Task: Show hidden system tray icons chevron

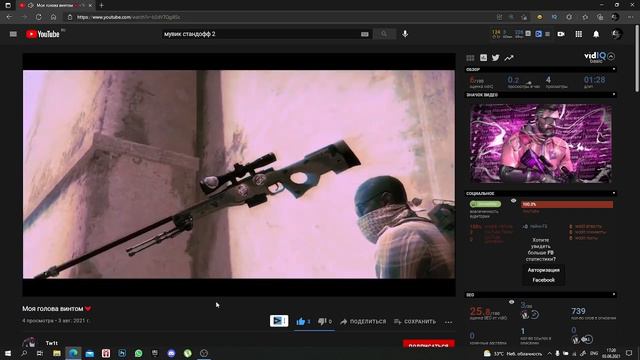Action: (x=549, y=353)
